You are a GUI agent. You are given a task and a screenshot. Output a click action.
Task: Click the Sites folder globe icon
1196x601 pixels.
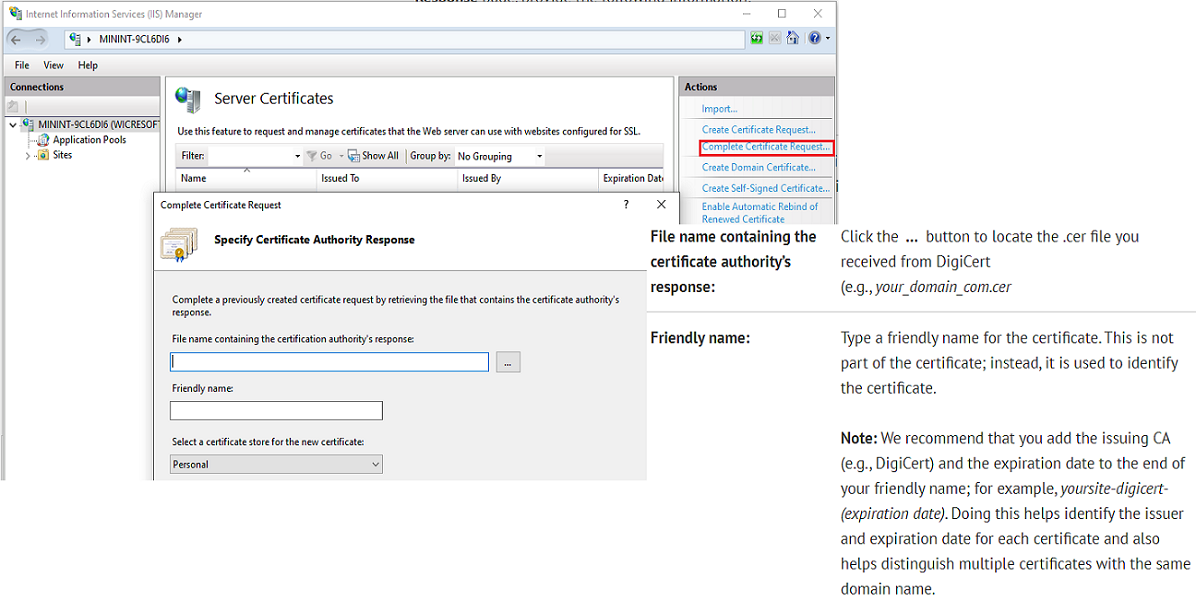[x=43, y=155]
